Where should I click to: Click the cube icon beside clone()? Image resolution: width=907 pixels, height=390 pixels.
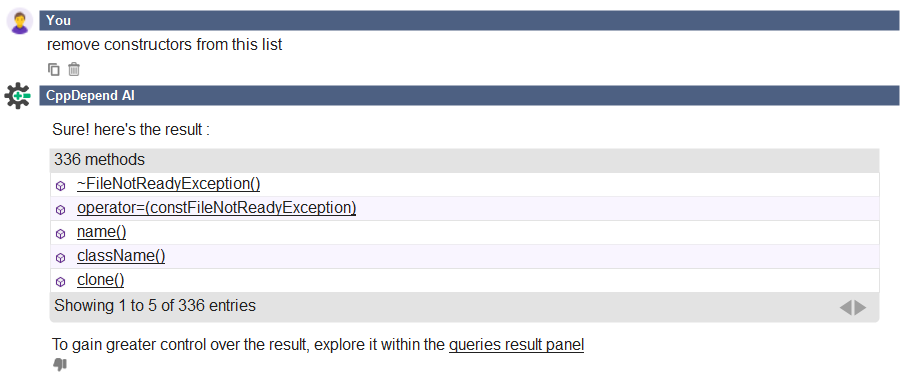tap(61, 282)
